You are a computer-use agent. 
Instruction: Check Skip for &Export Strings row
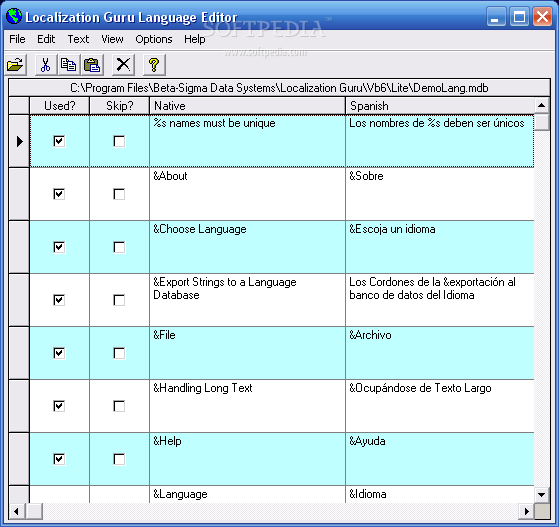click(x=119, y=300)
